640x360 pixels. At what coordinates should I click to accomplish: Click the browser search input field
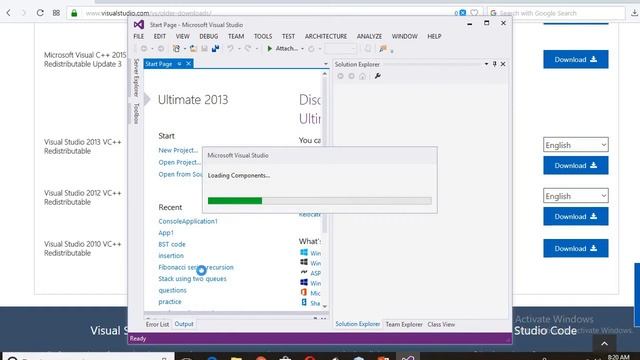pos(556,13)
